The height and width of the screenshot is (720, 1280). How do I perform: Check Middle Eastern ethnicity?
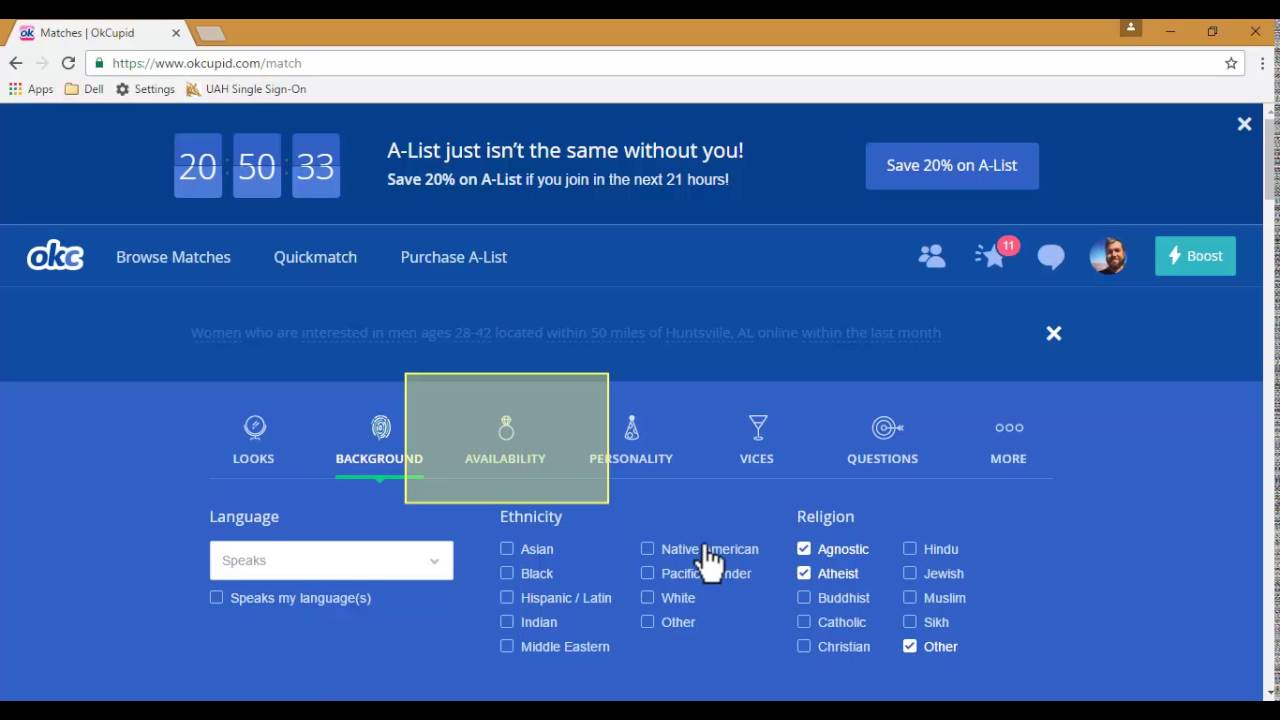507,646
